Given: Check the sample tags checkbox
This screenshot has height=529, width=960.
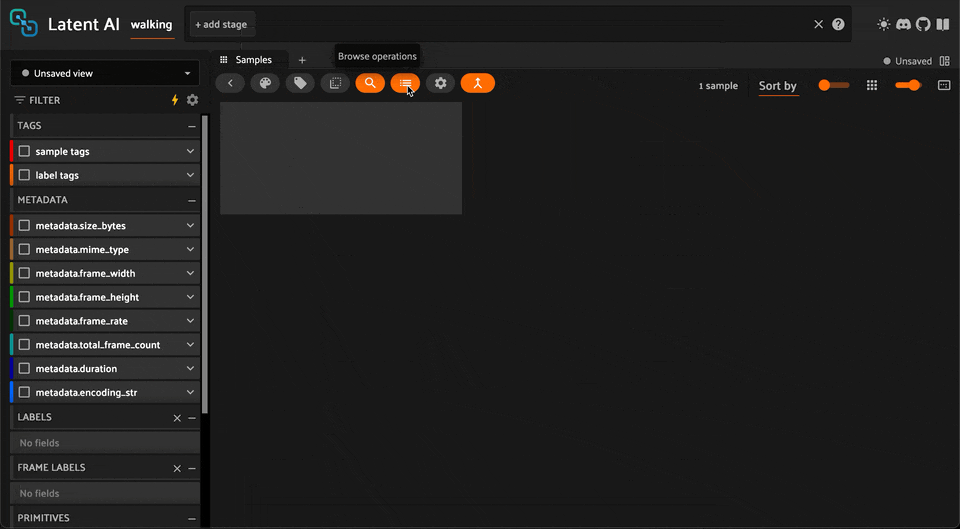Looking at the screenshot, I should click(x=24, y=151).
